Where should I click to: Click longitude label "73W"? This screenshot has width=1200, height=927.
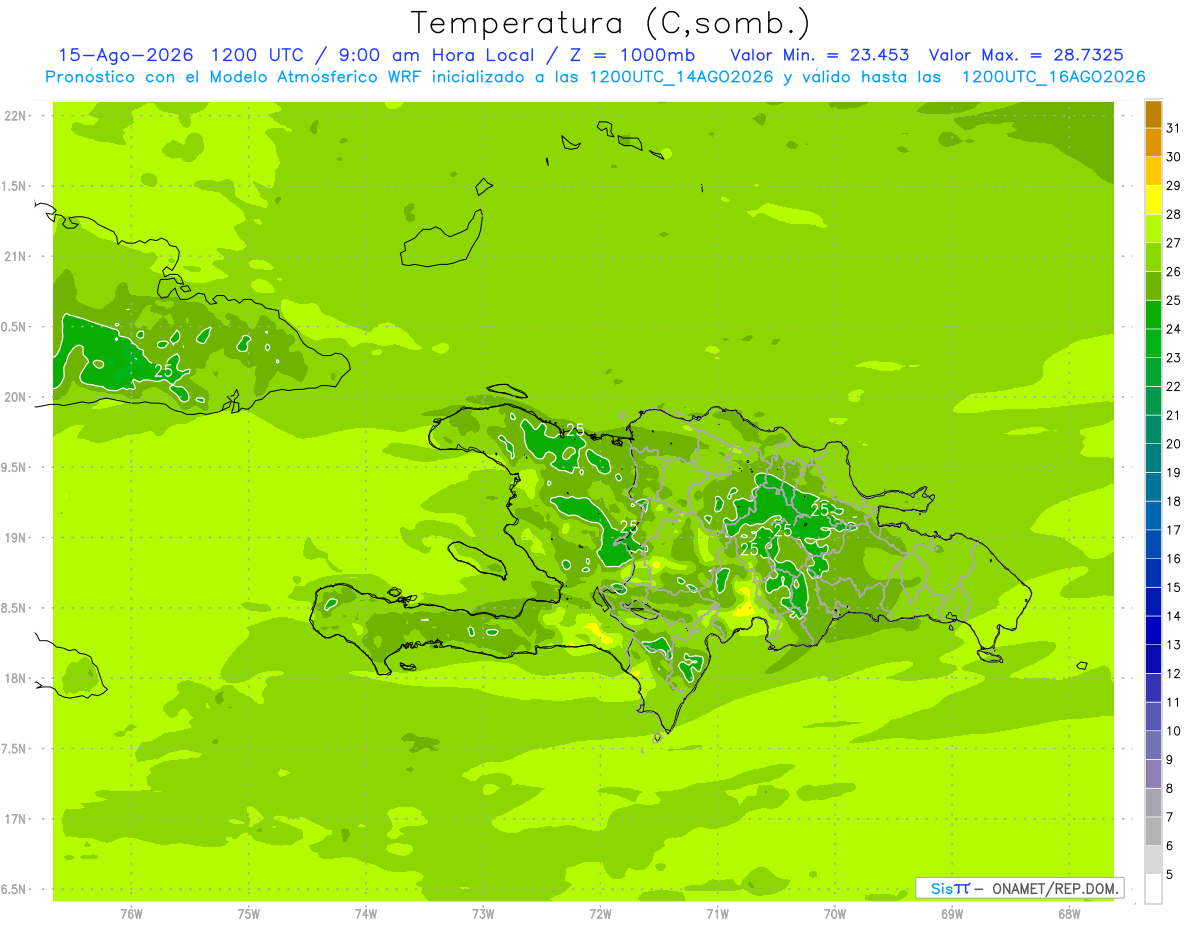tap(483, 914)
